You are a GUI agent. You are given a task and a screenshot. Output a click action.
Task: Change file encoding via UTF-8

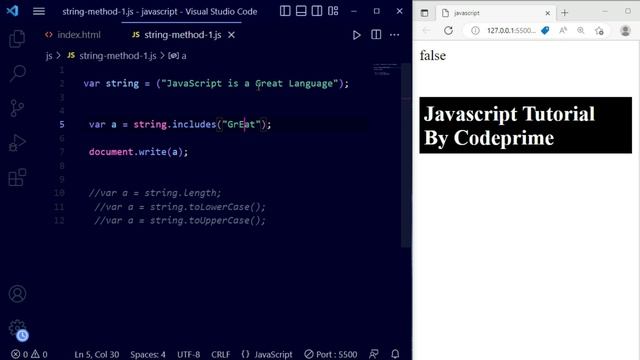189,354
